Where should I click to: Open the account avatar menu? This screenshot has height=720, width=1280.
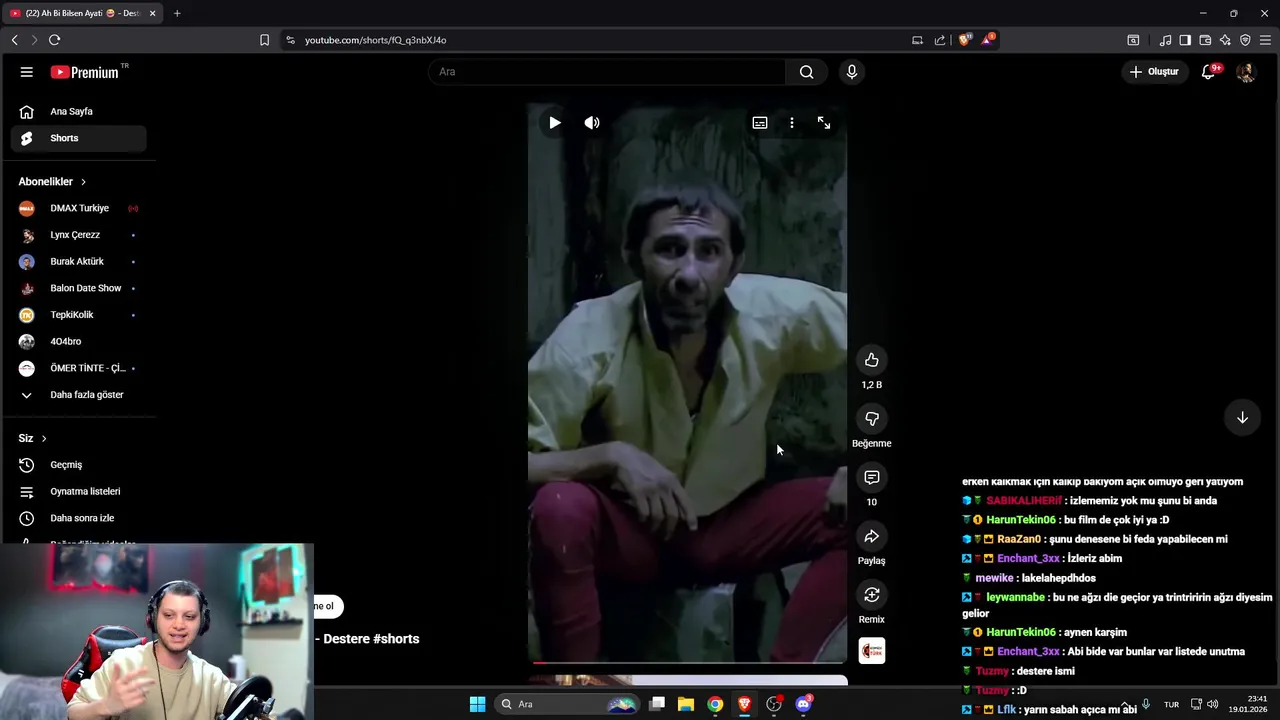click(1245, 72)
